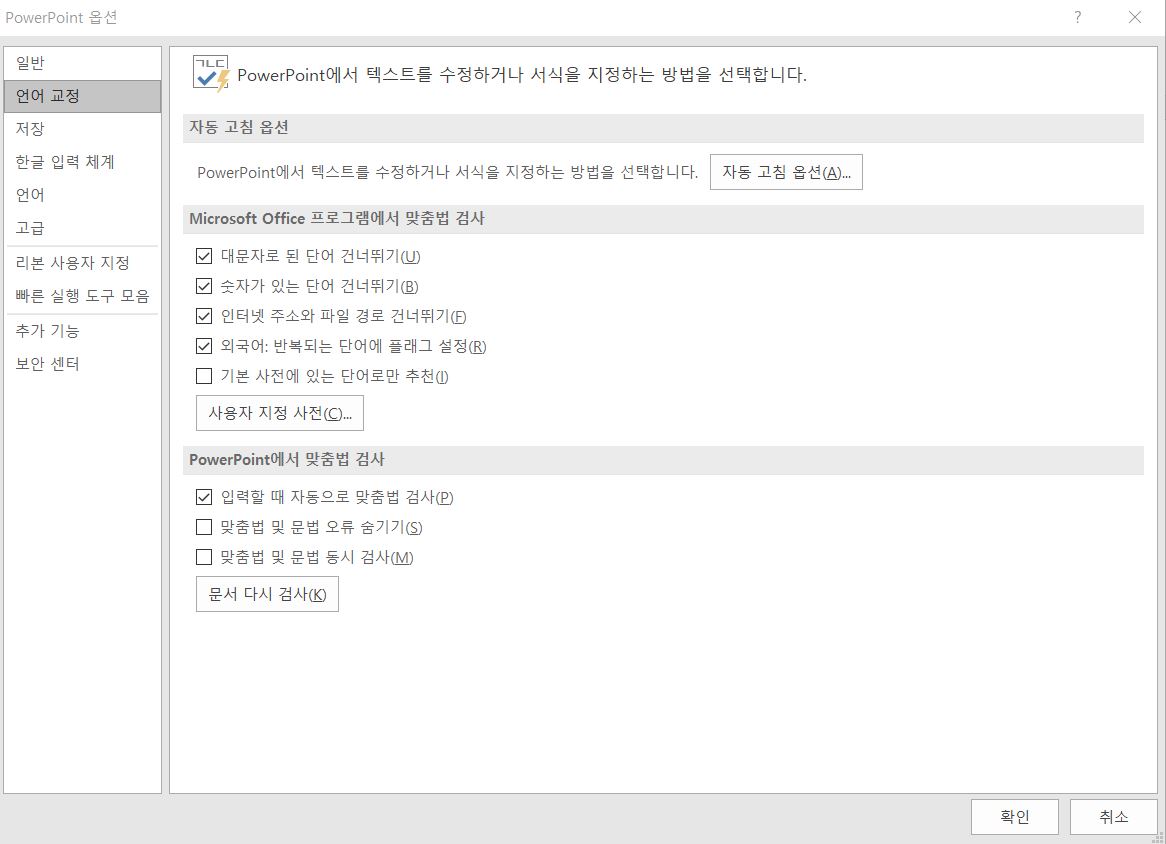Click the Microsoft Office 프로그램에서 맞춤법 검사 header
The image size is (1166, 844).
coord(663,219)
